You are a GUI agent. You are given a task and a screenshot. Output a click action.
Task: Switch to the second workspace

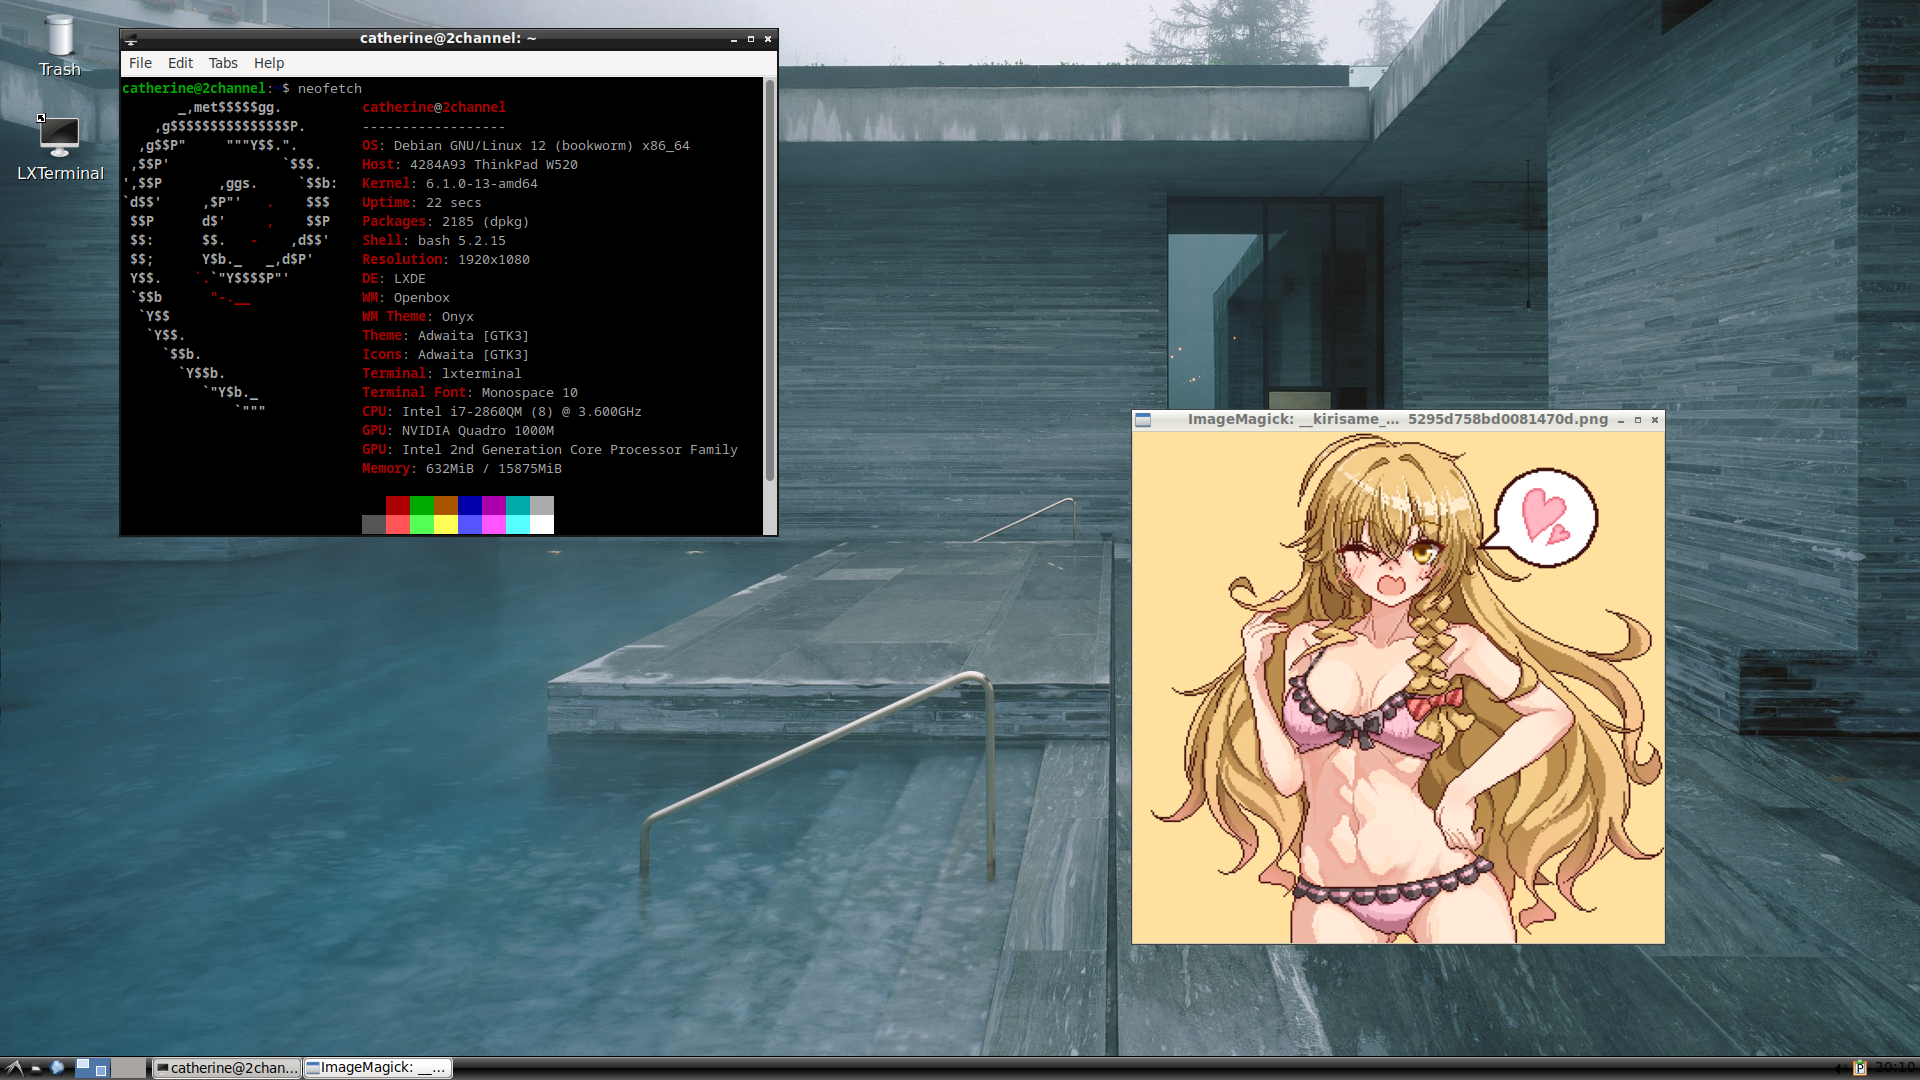[127, 1068]
